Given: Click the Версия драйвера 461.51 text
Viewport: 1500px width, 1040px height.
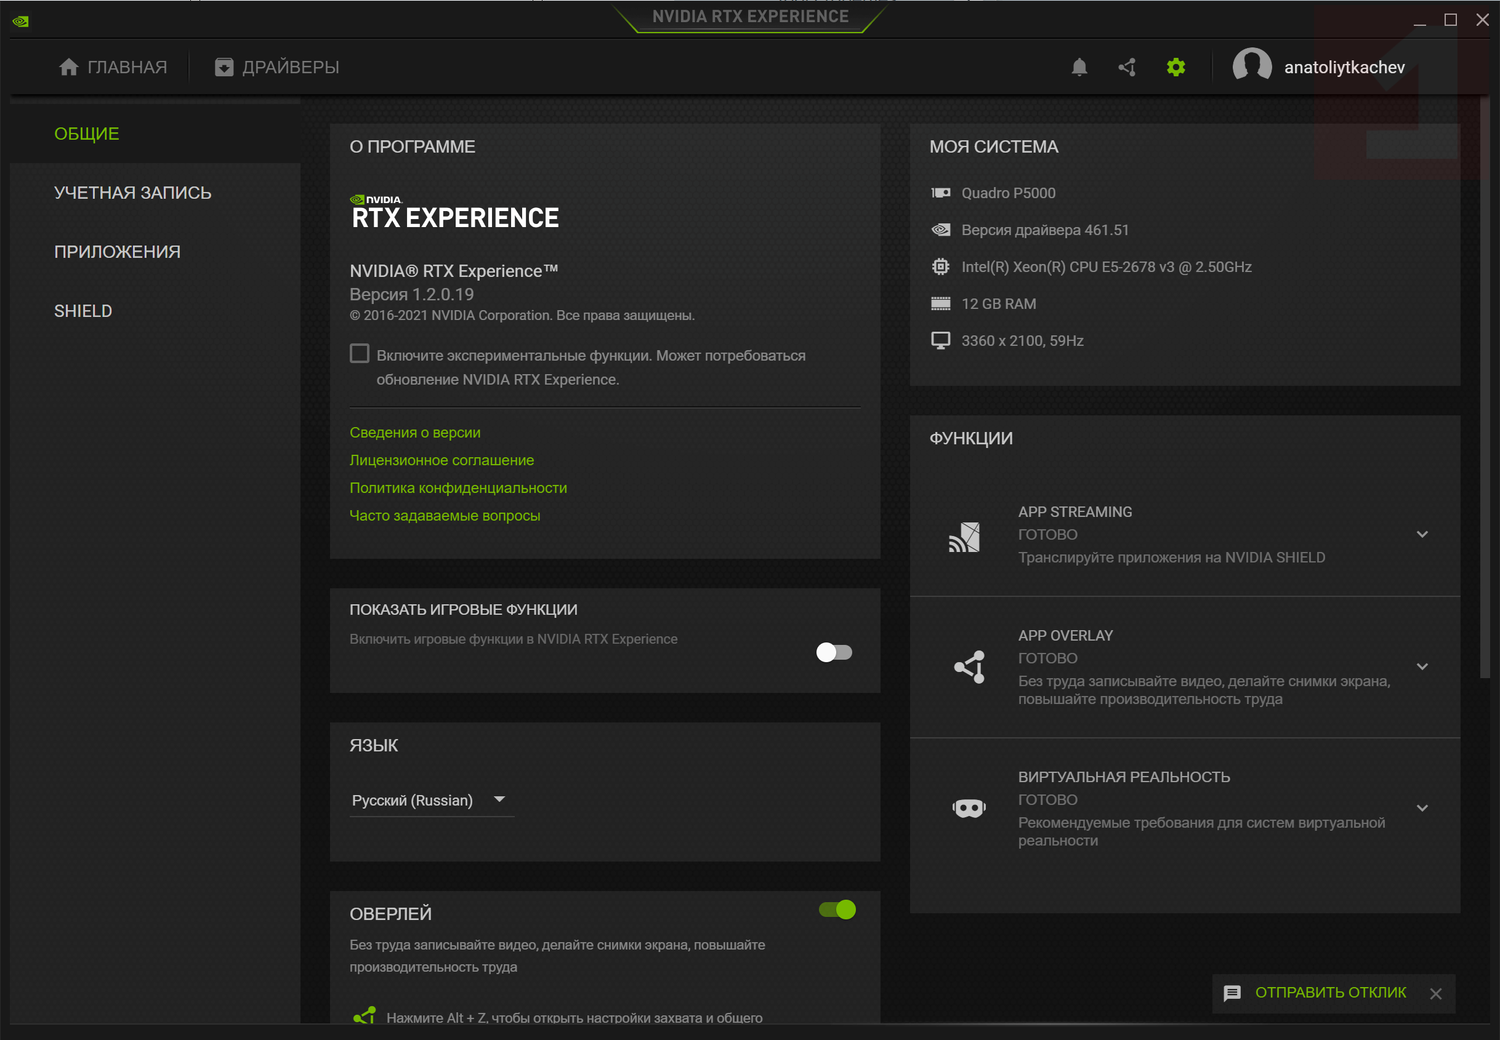Looking at the screenshot, I should point(1045,230).
